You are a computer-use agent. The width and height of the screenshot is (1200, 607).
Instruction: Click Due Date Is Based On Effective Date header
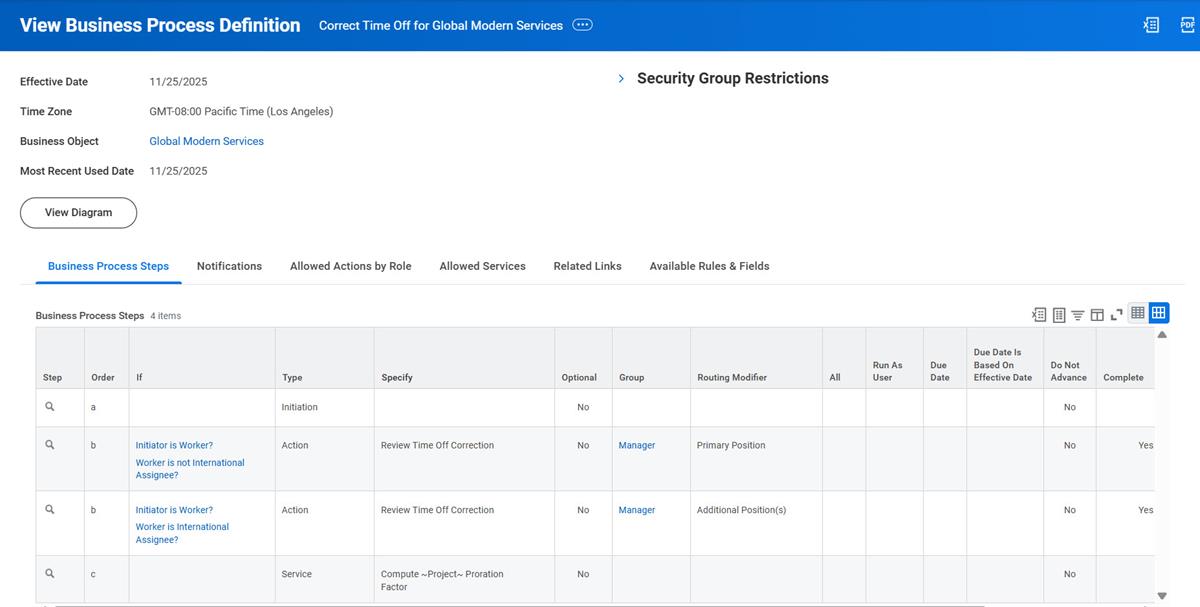click(x=1005, y=358)
